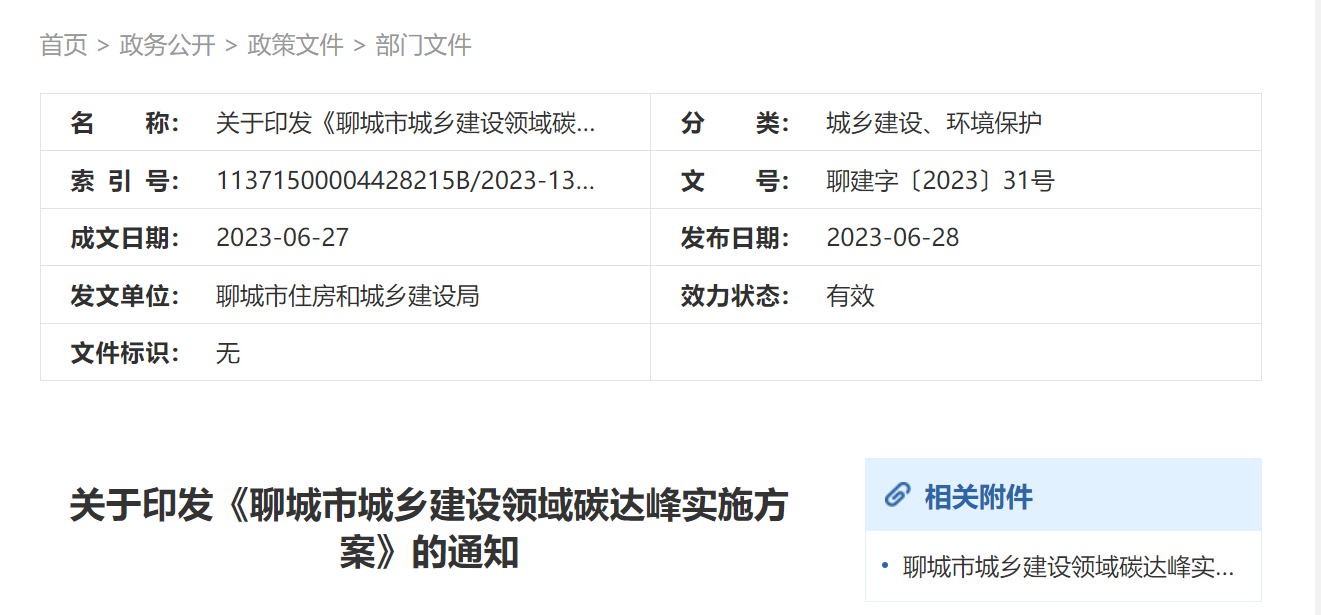1321x615 pixels.
Task: Click the 相关附件 panel header text
Action: tap(978, 497)
